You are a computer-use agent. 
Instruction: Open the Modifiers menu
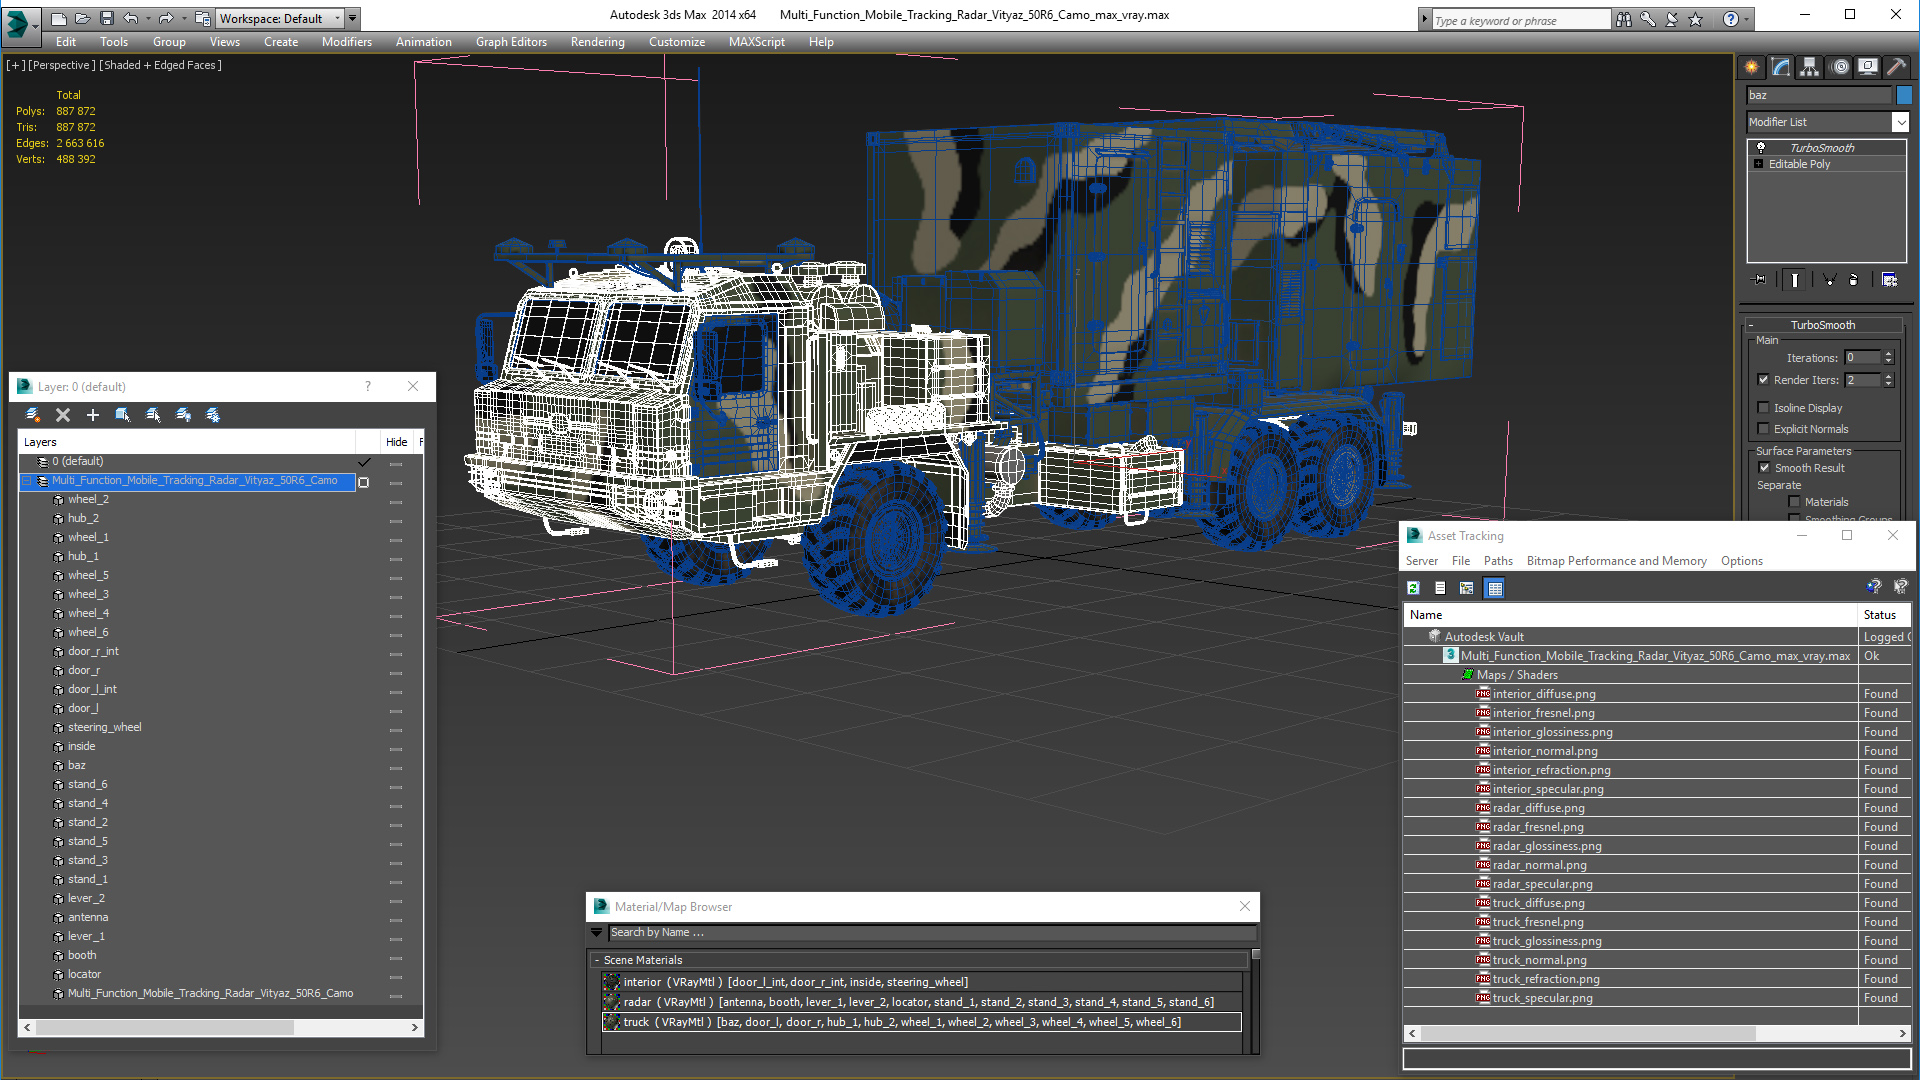(x=346, y=42)
